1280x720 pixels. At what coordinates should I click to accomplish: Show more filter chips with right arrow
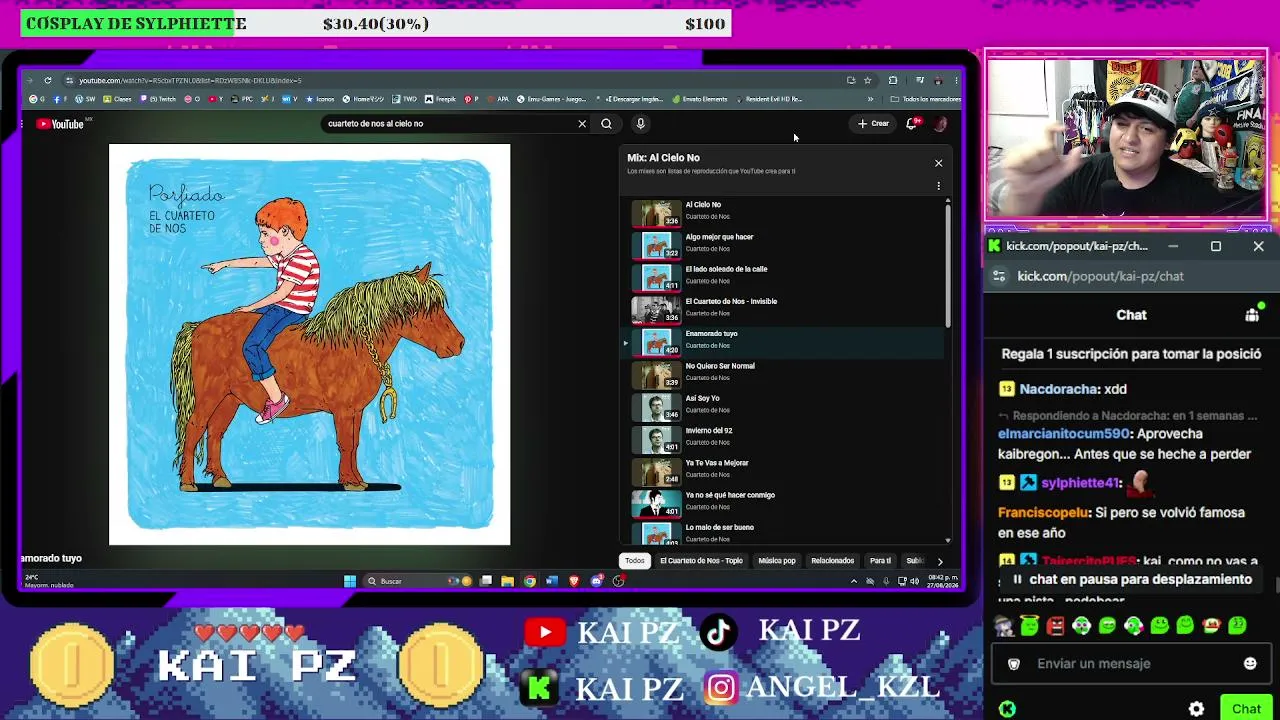pos(940,561)
